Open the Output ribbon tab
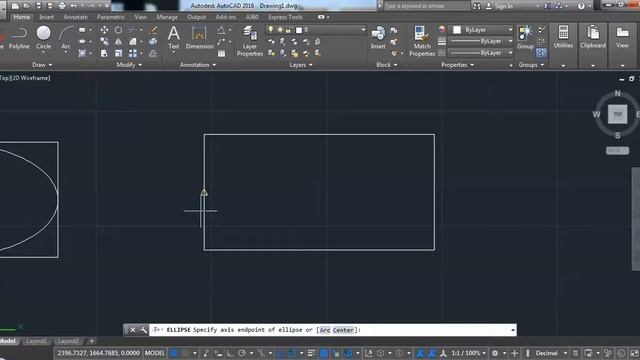The width and height of the screenshot is (640, 360). (196, 17)
